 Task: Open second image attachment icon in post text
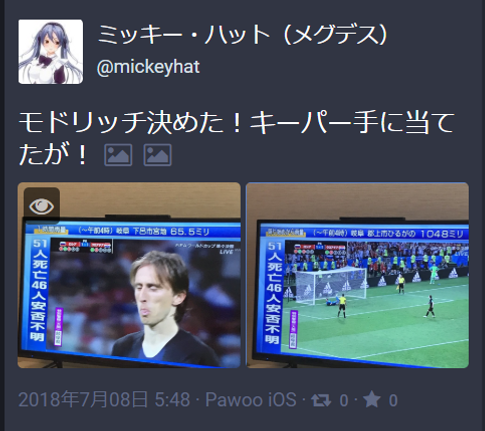click(x=158, y=155)
